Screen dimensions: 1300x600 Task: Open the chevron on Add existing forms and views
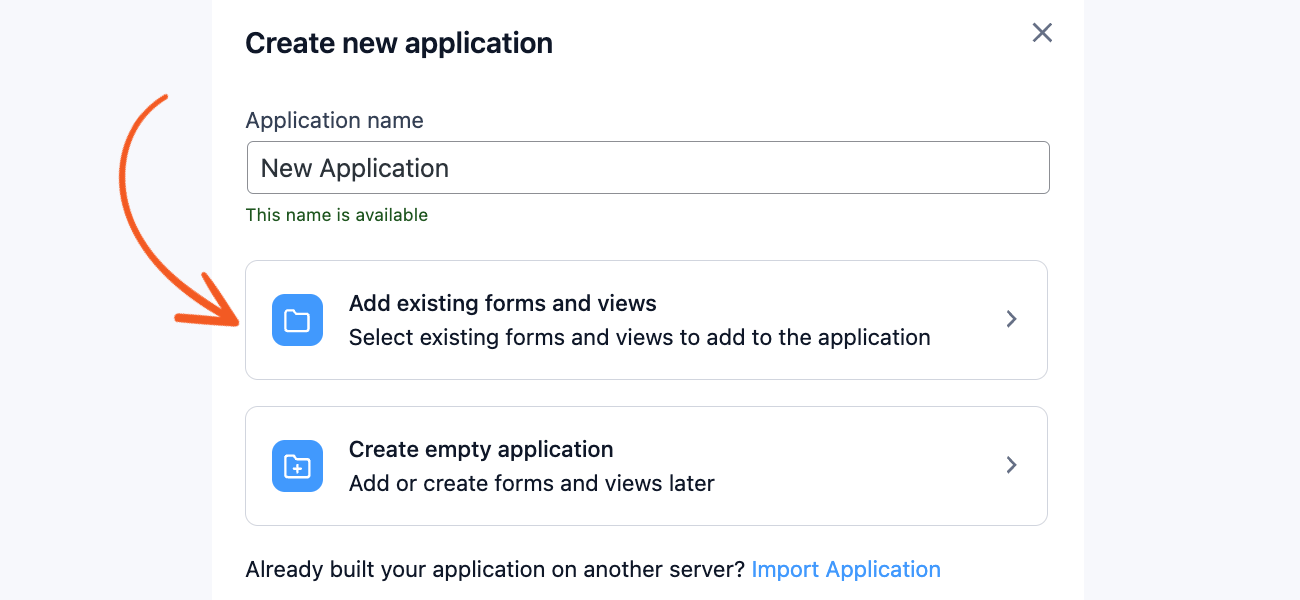(1012, 319)
